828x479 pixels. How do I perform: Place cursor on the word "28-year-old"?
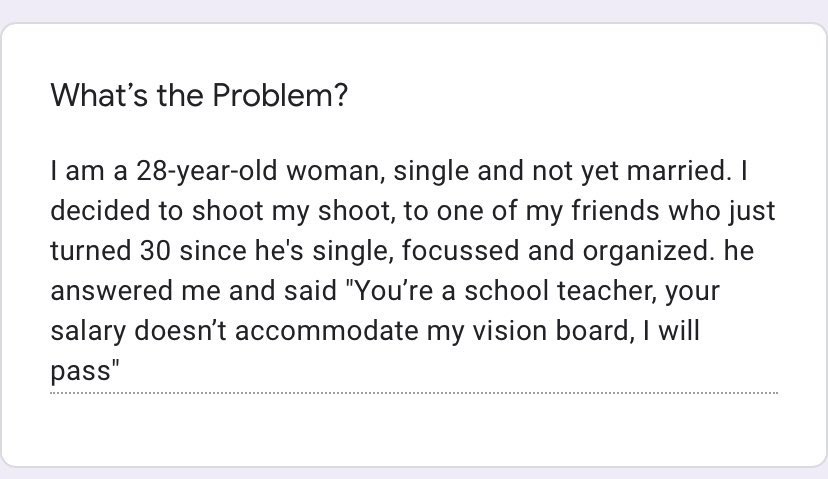(x=206, y=171)
